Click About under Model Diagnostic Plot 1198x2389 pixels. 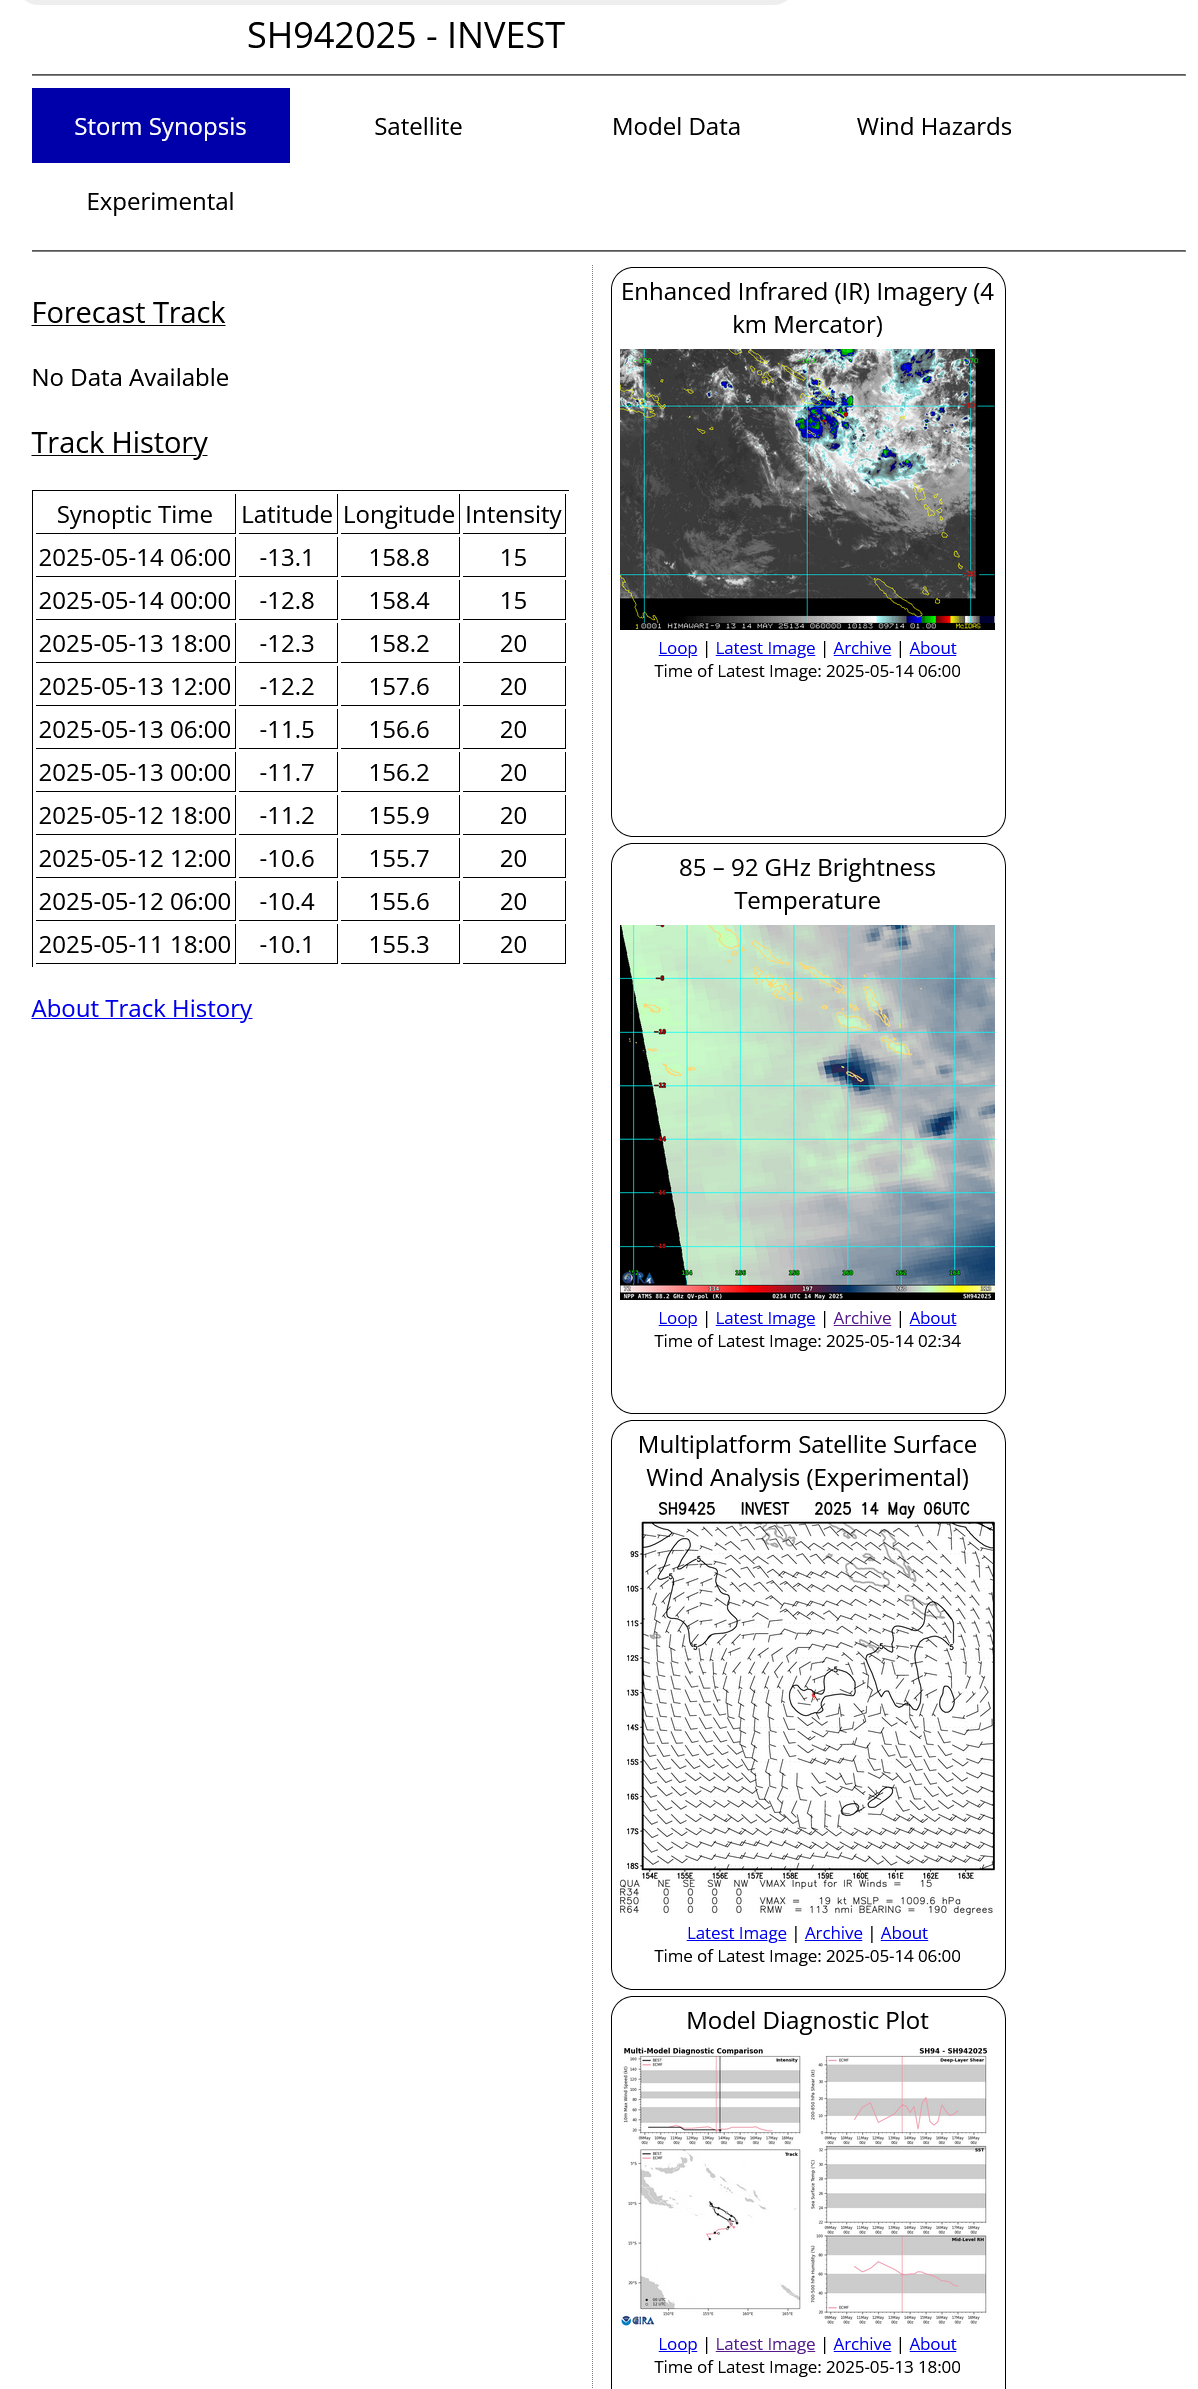coord(933,2344)
